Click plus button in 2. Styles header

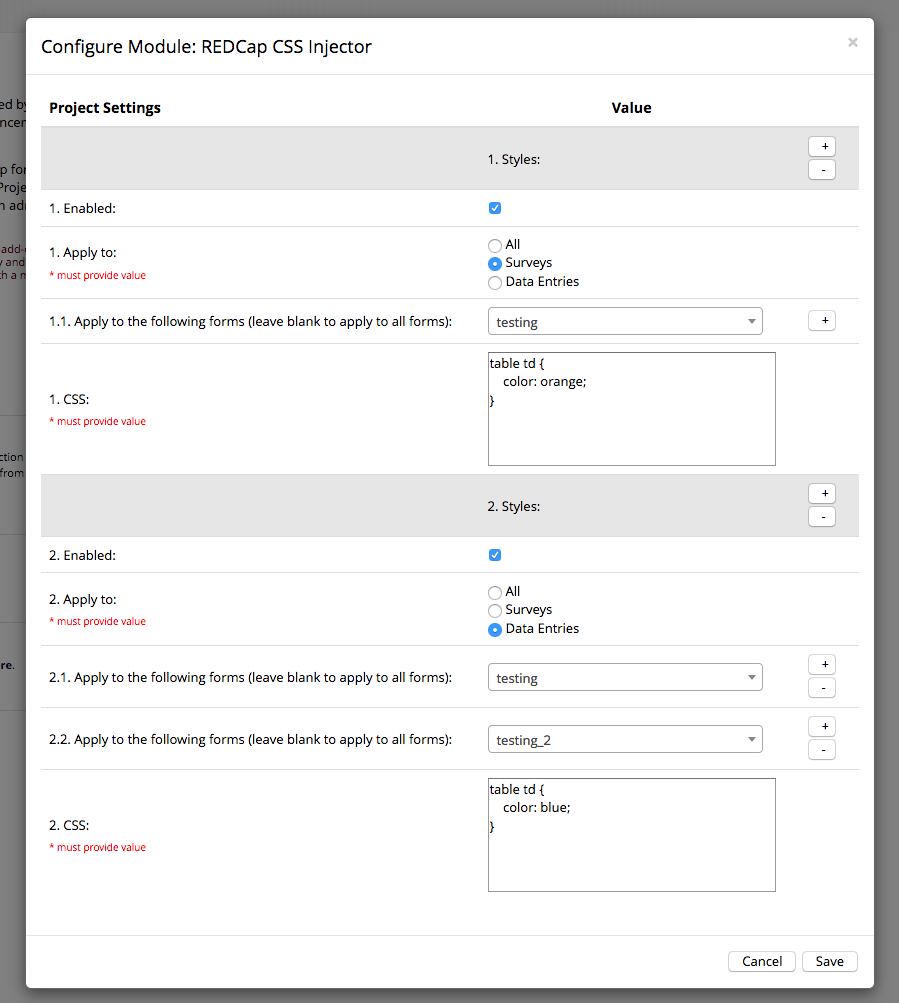tap(822, 493)
